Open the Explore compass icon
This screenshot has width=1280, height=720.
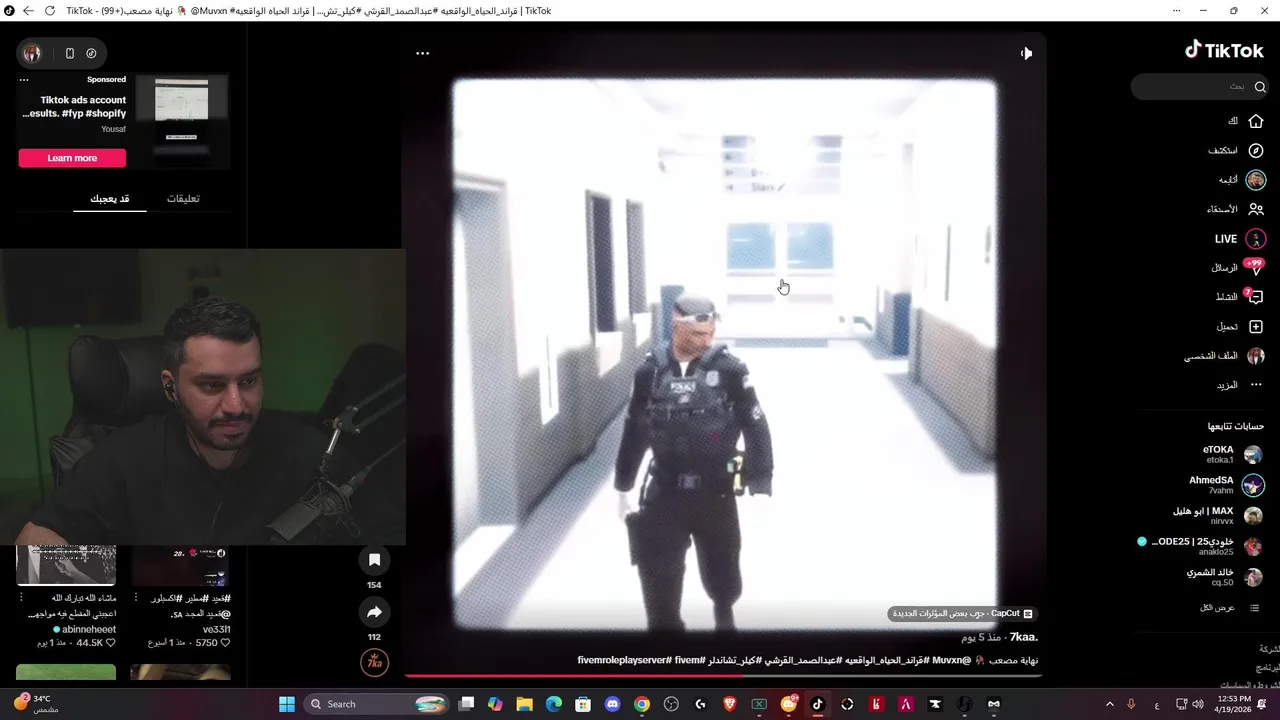click(x=1256, y=151)
